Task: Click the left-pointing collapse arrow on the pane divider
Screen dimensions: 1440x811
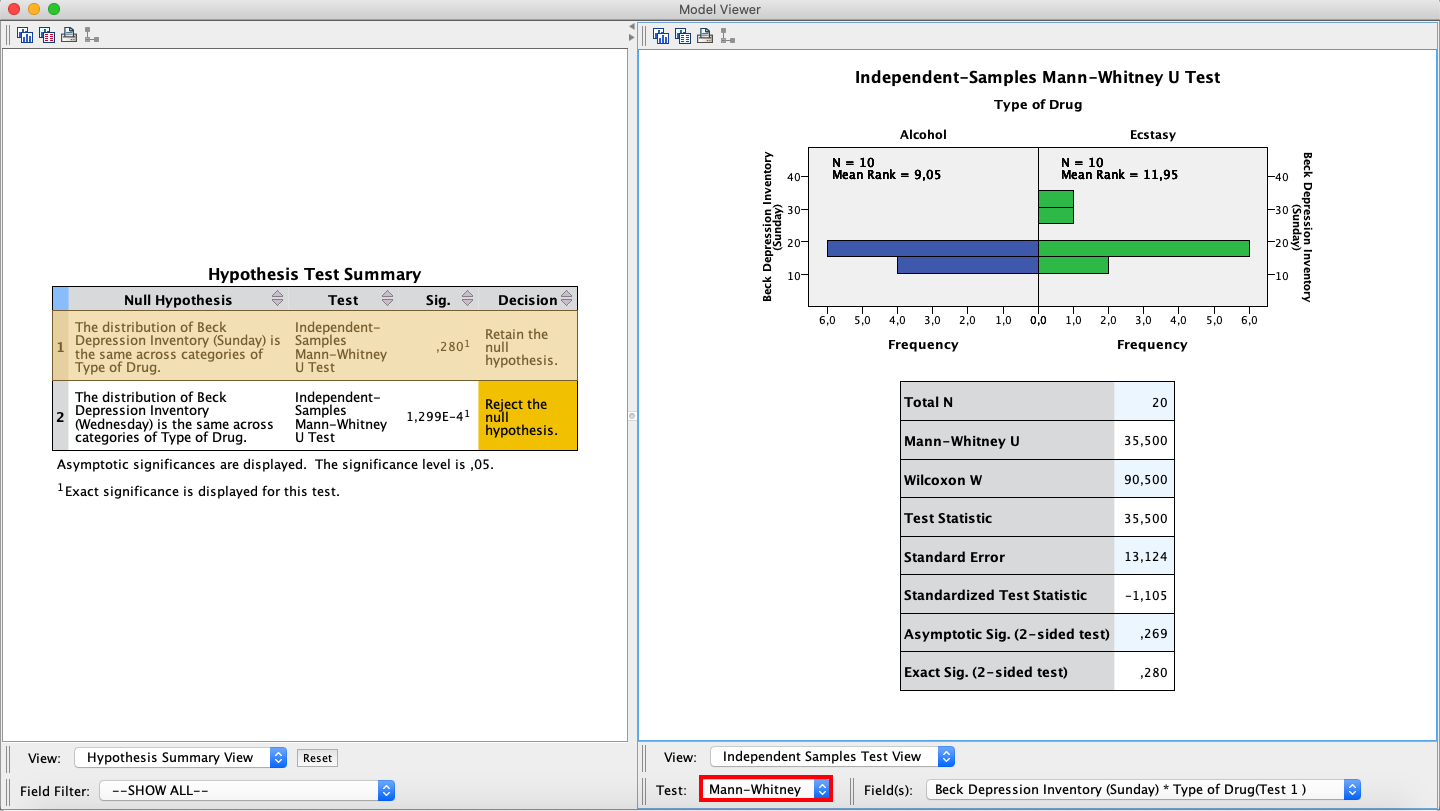Action: point(631,26)
